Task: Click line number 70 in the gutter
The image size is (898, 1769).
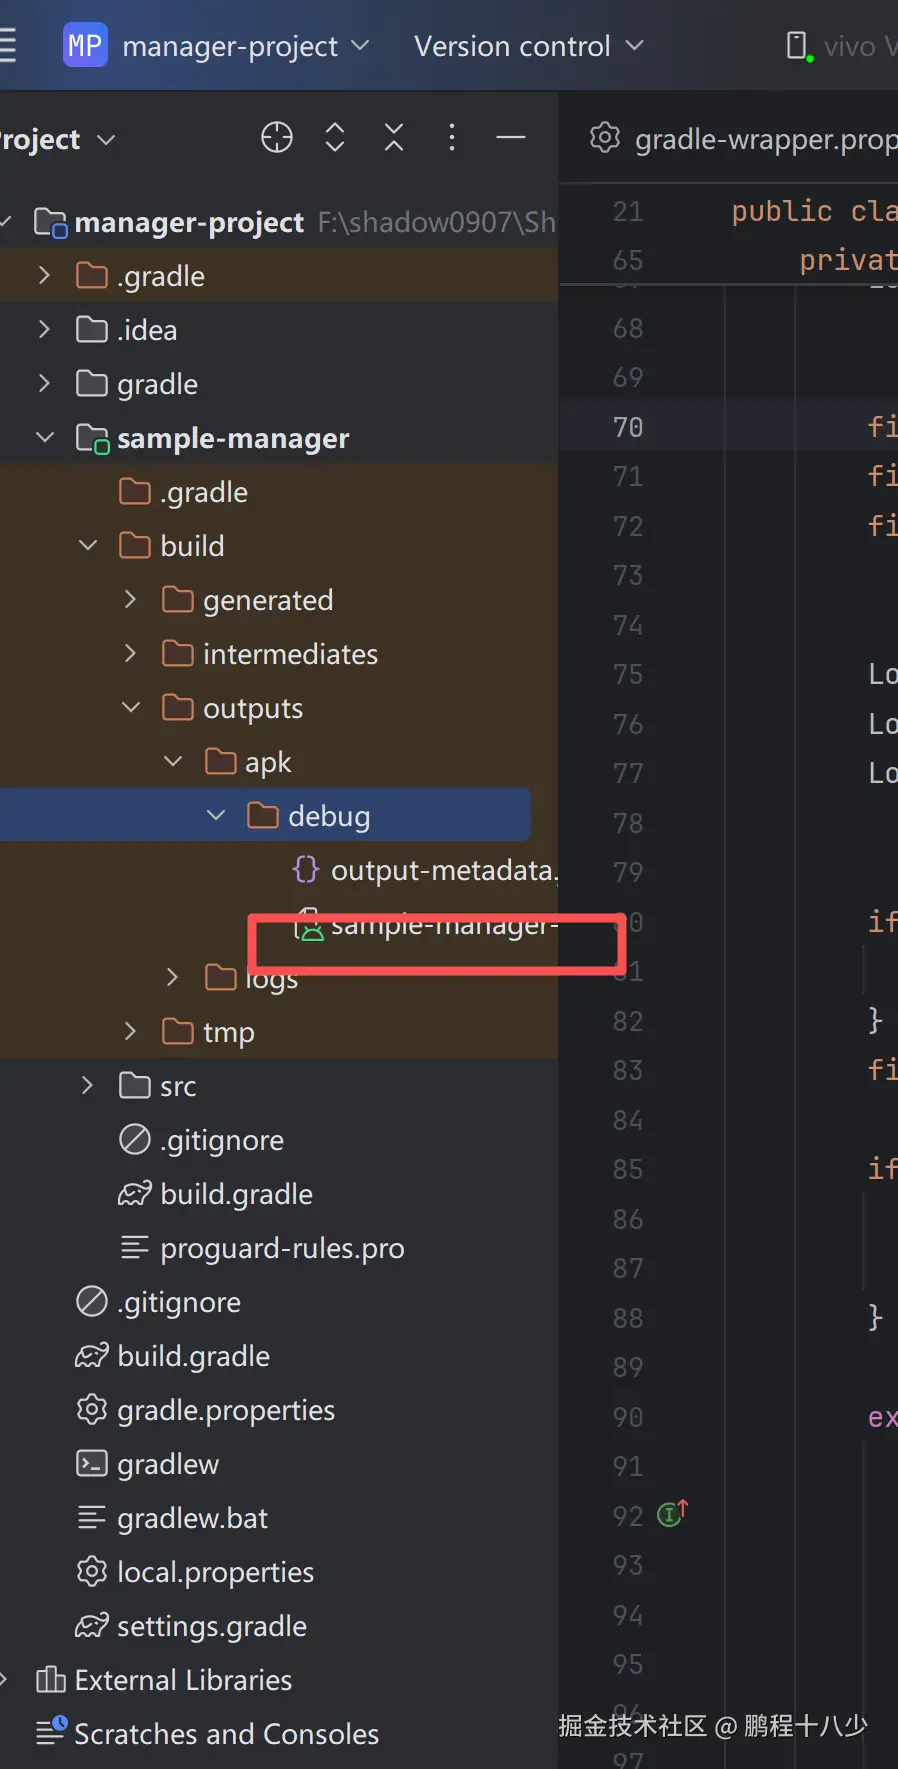Action: click(628, 428)
